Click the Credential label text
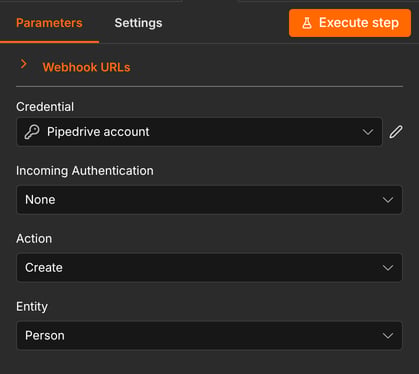The height and width of the screenshot is (374, 419). coord(45,107)
